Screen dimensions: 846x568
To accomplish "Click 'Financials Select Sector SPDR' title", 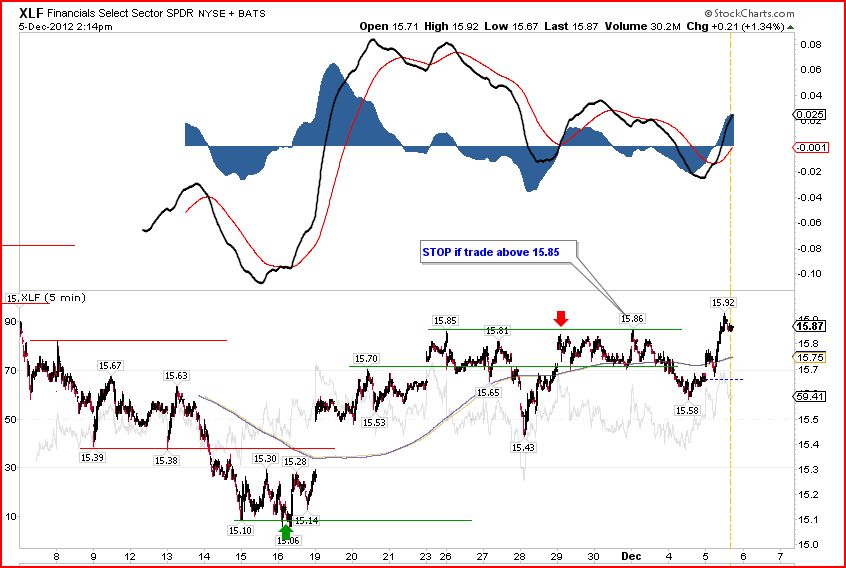I will pyautogui.click(x=120, y=13).
